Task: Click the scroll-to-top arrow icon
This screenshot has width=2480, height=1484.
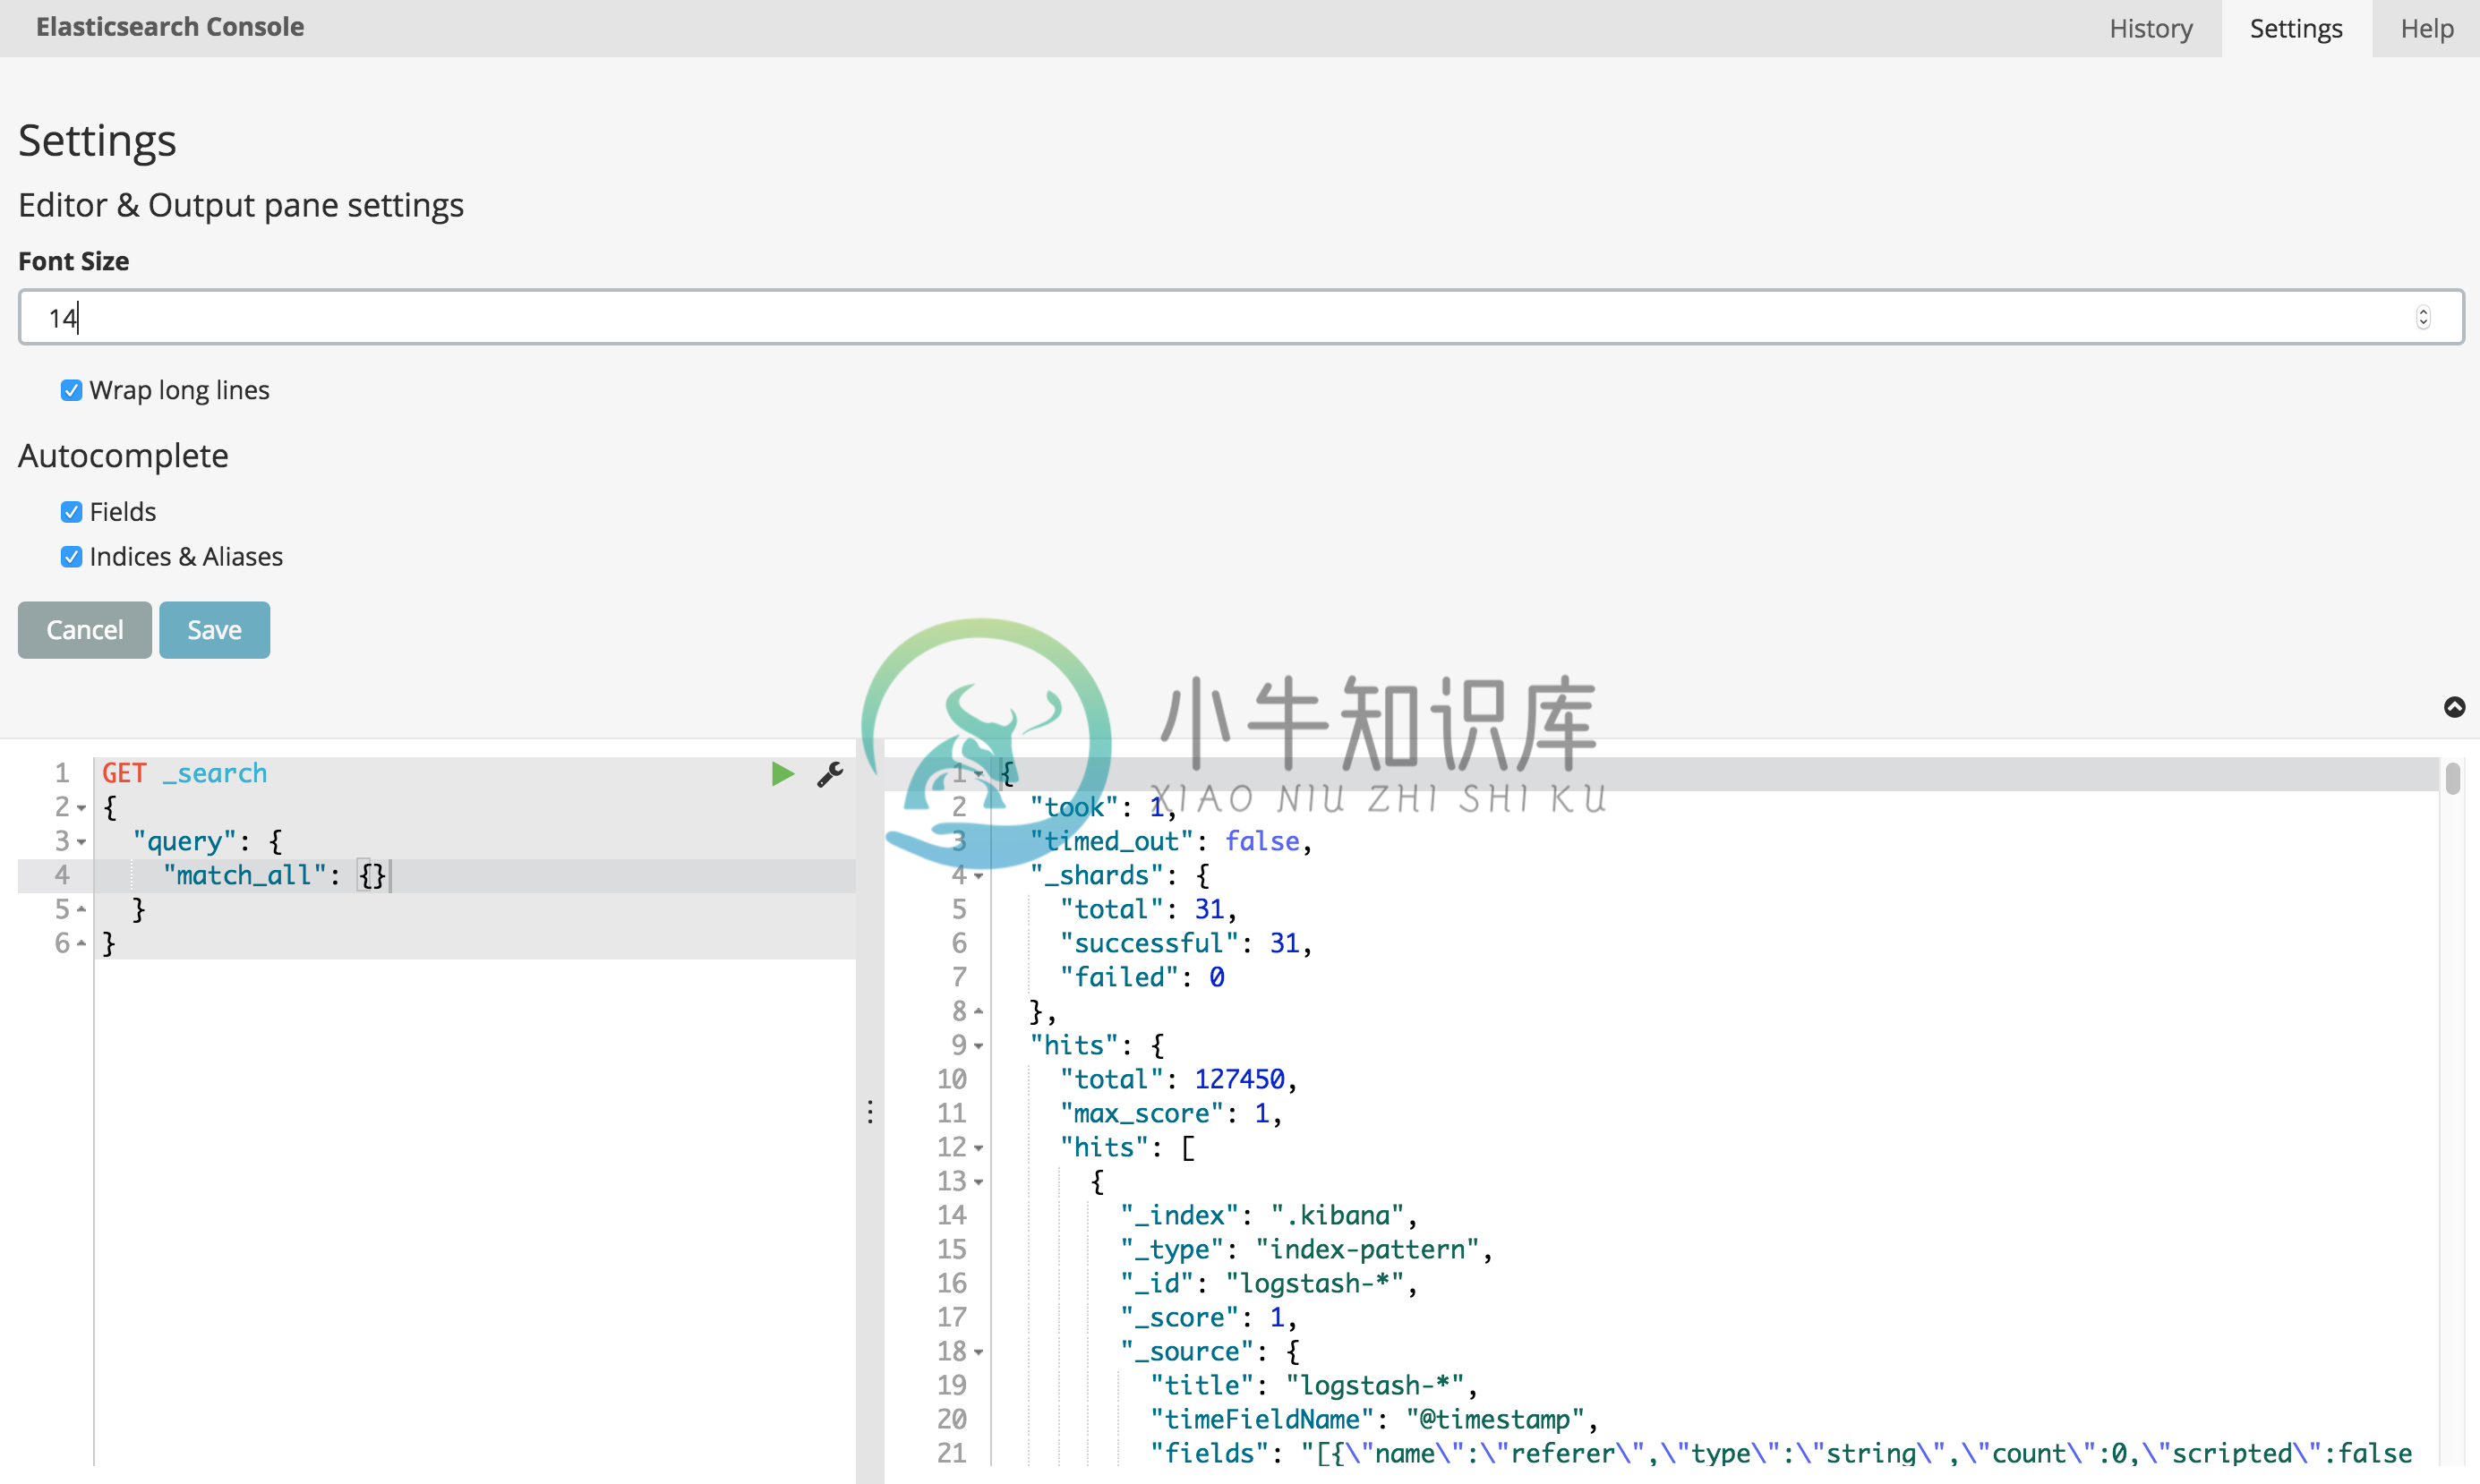Action: pos(2455,707)
